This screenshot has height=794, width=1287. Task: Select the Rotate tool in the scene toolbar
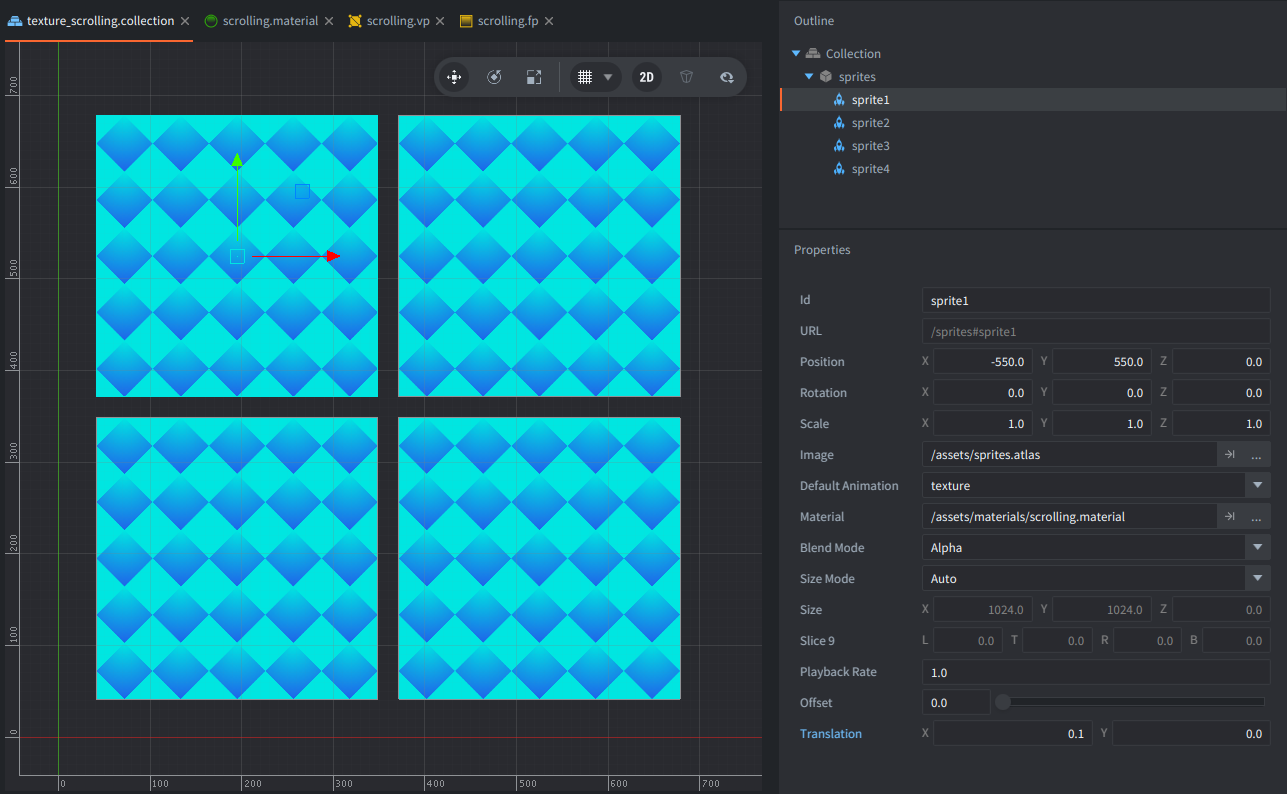(x=494, y=76)
